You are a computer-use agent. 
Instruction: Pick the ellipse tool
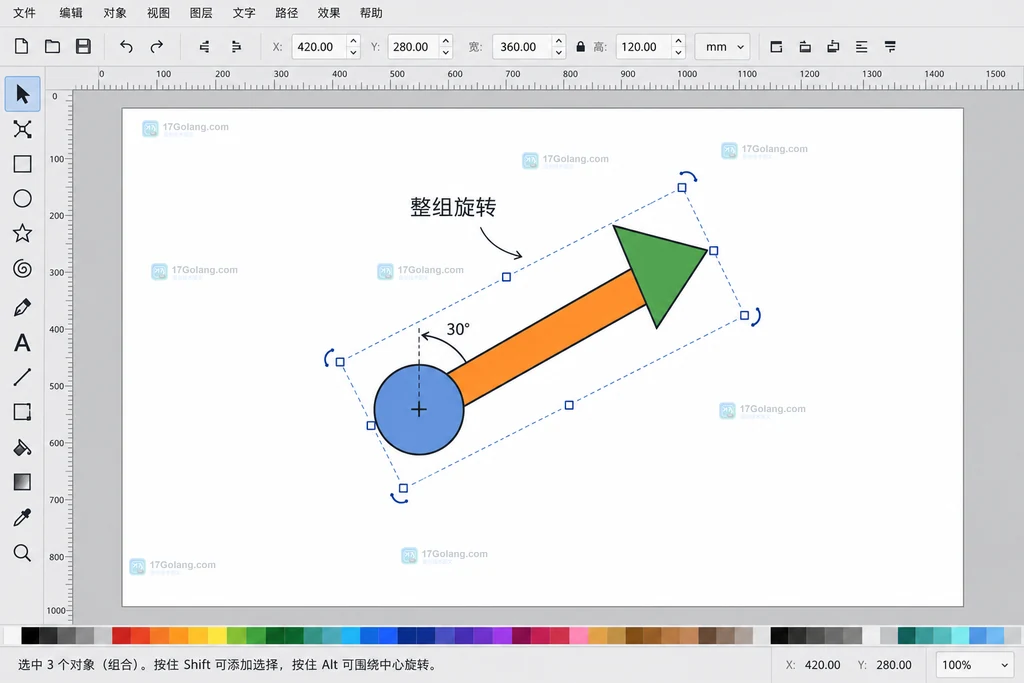click(22, 199)
